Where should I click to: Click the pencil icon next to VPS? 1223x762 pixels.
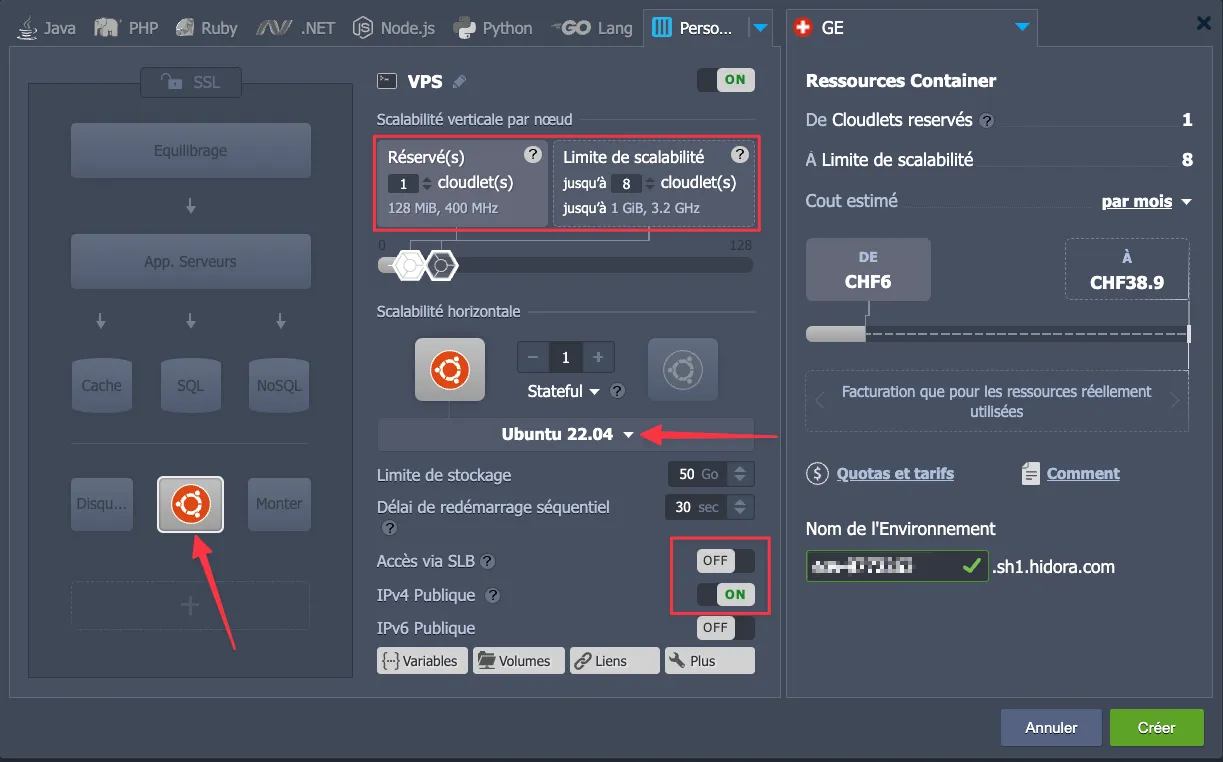click(459, 82)
